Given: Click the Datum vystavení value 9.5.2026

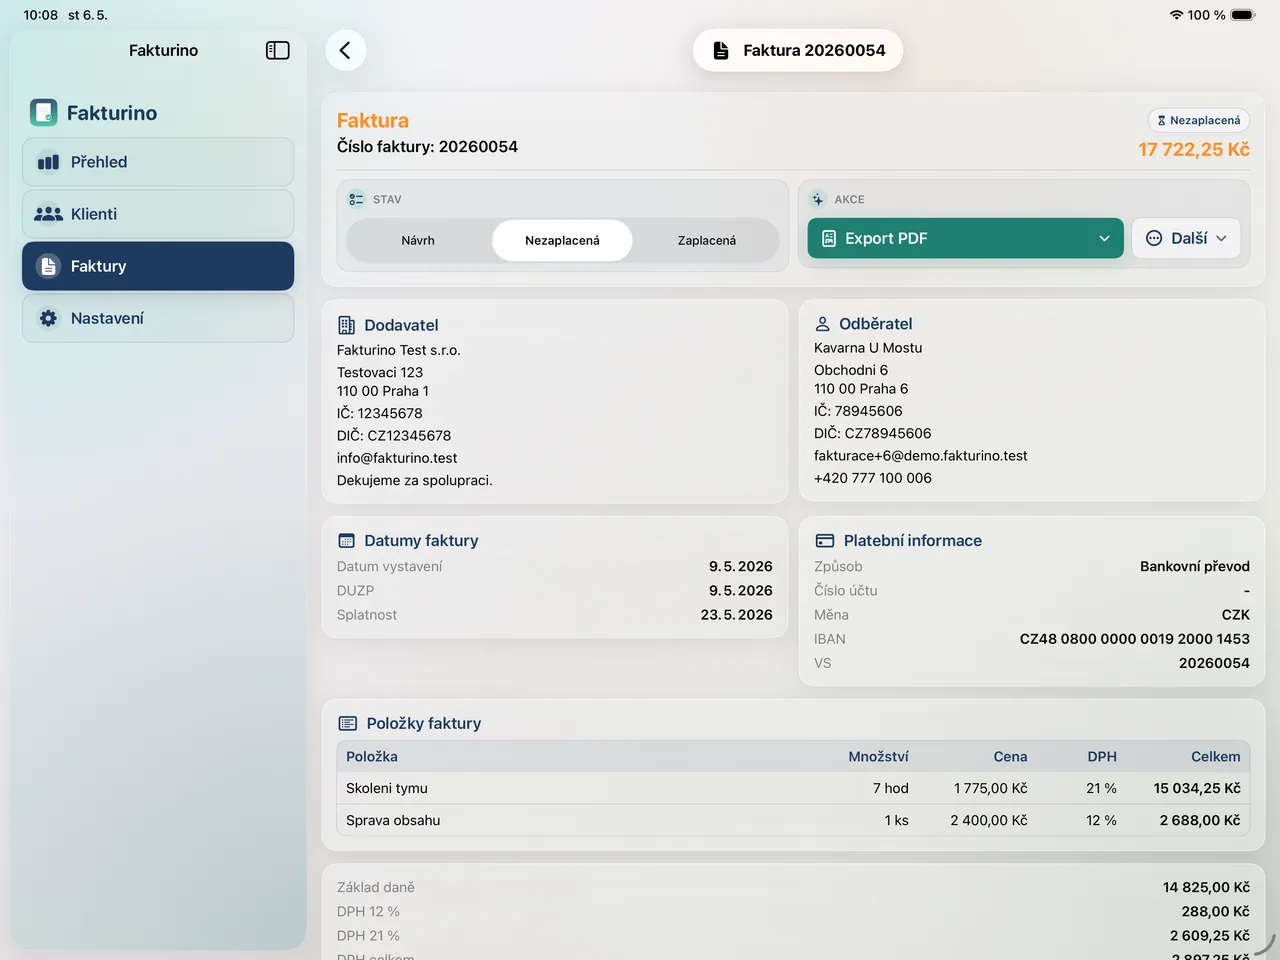Looking at the screenshot, I should point(741,566).
